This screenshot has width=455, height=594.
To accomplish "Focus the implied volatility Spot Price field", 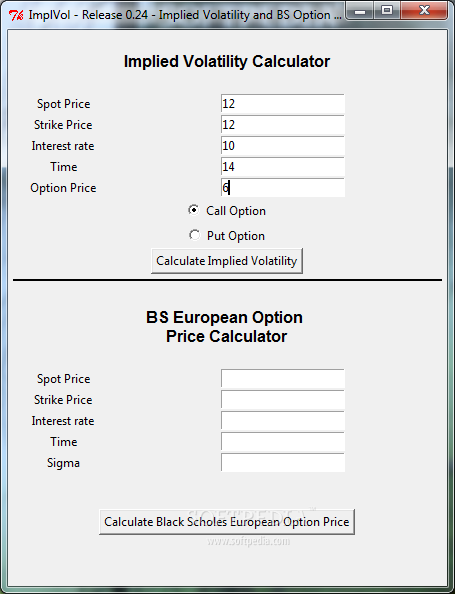I will tap(283, 104).
